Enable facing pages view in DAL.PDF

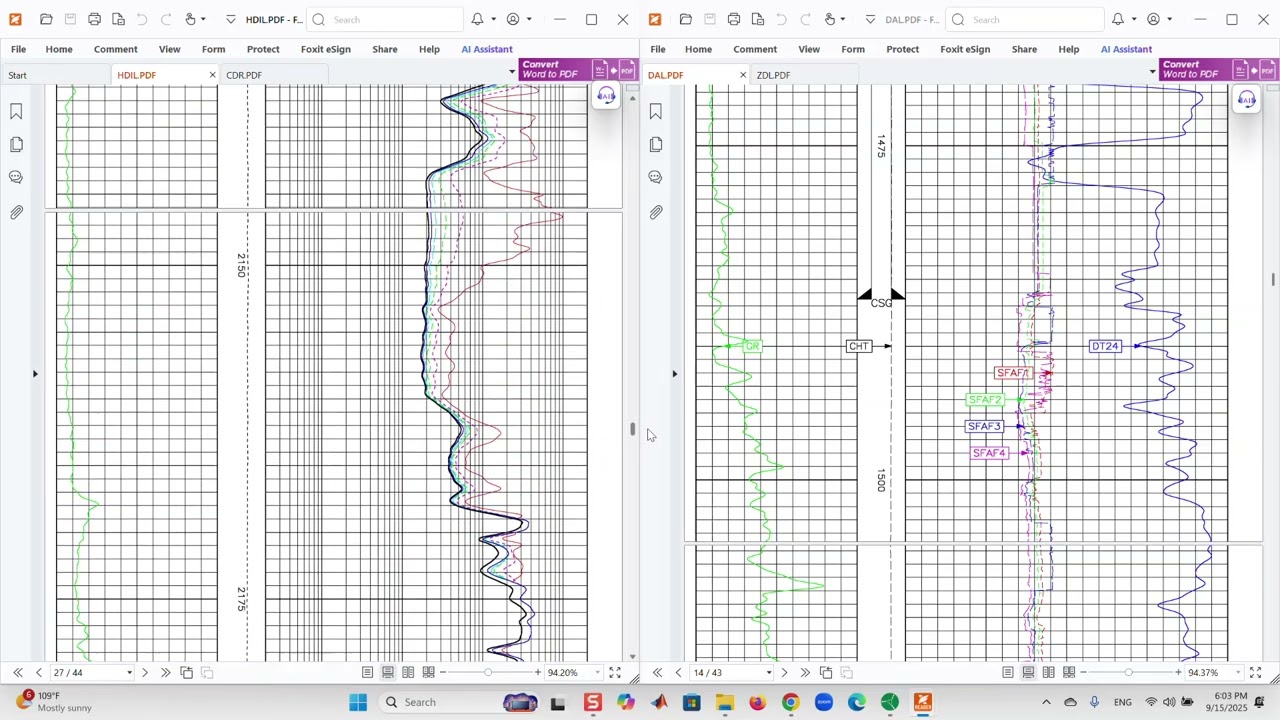tap(1048, 673)
